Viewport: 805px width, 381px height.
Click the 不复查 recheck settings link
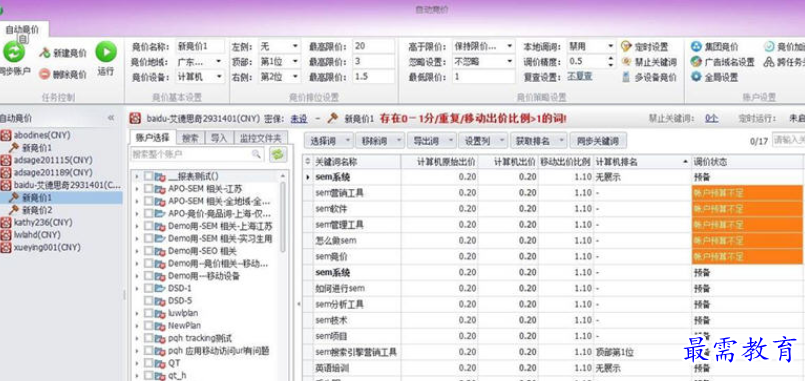(x=580, y=77)
